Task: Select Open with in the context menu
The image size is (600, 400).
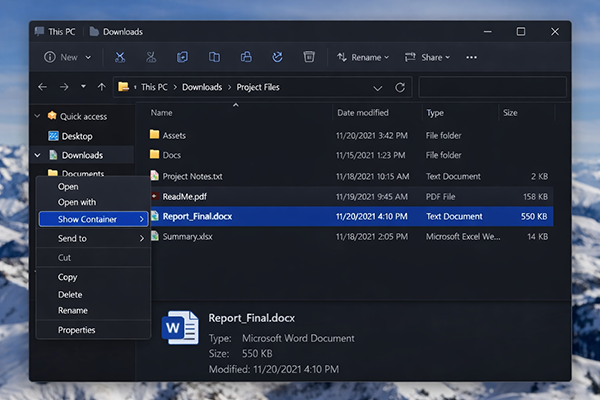Action: 77,202
